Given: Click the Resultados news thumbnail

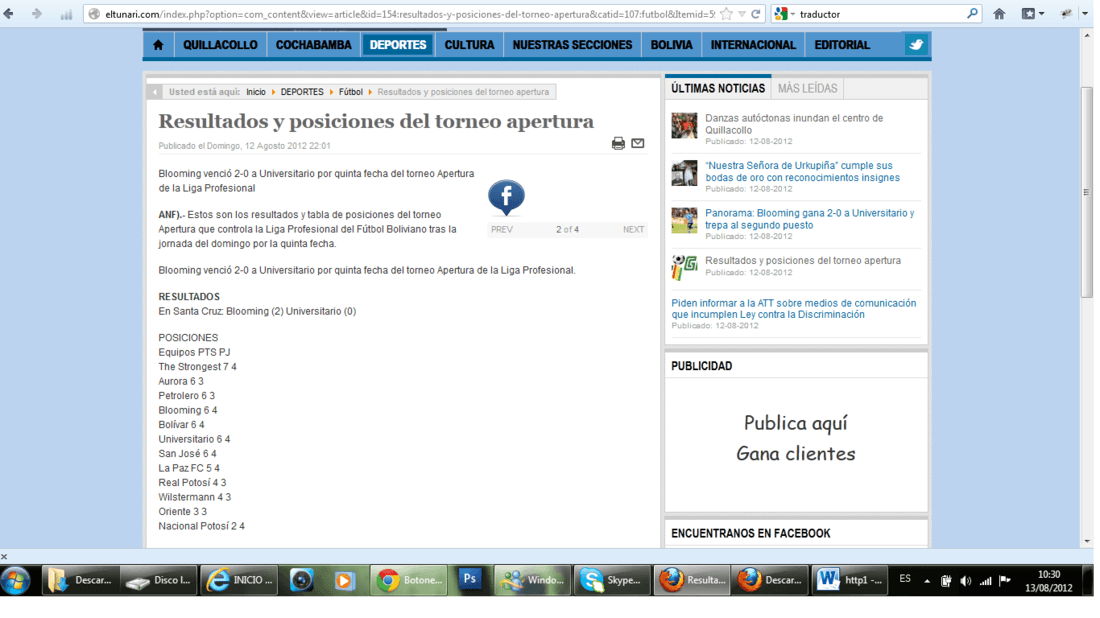Looking at the screenshot, I should (x=684, y=267).
